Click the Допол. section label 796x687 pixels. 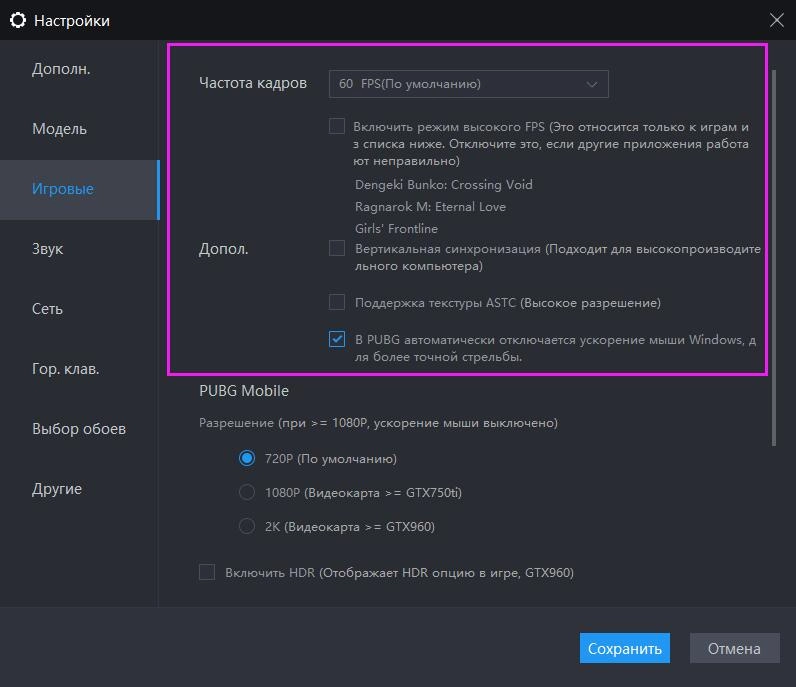point(223,249)
